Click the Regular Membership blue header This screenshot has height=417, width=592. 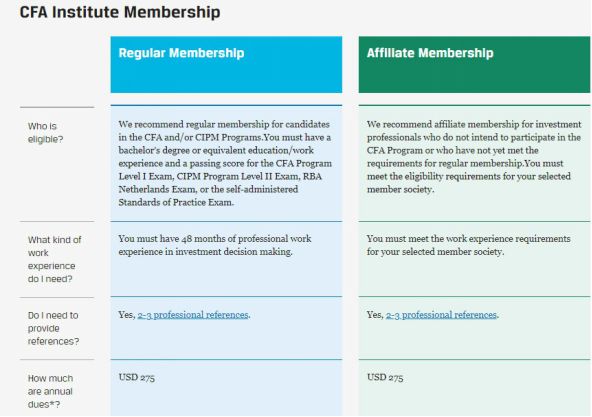pos(226,65)
